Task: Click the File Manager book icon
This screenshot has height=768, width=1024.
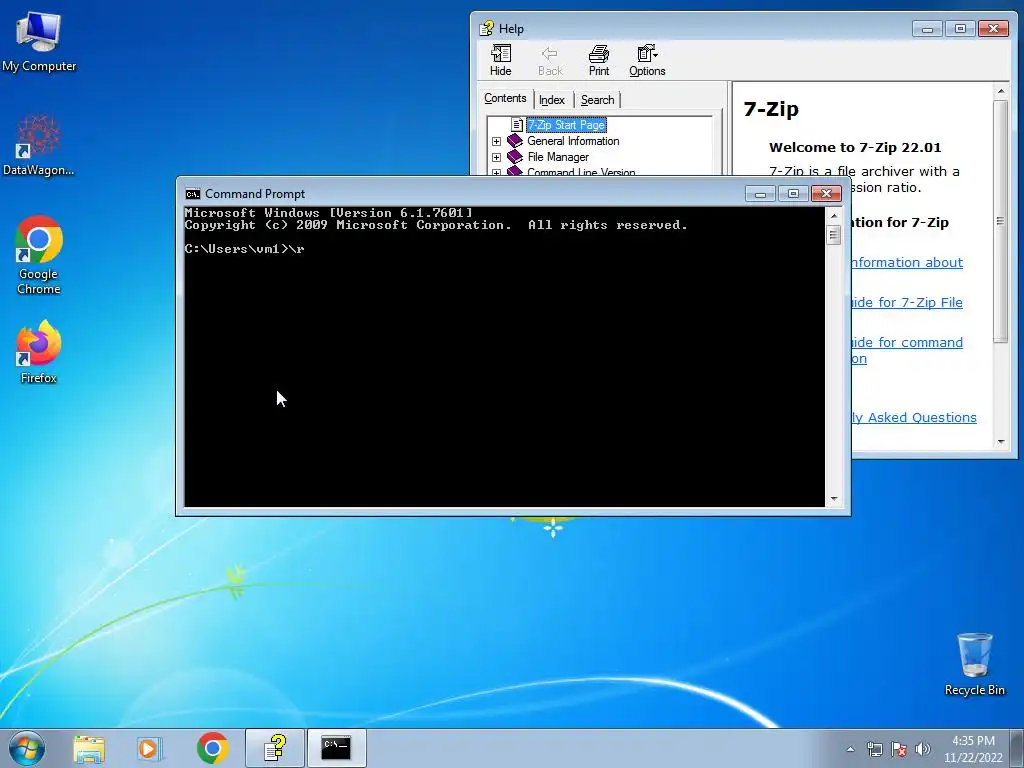Action: point(515,157)
